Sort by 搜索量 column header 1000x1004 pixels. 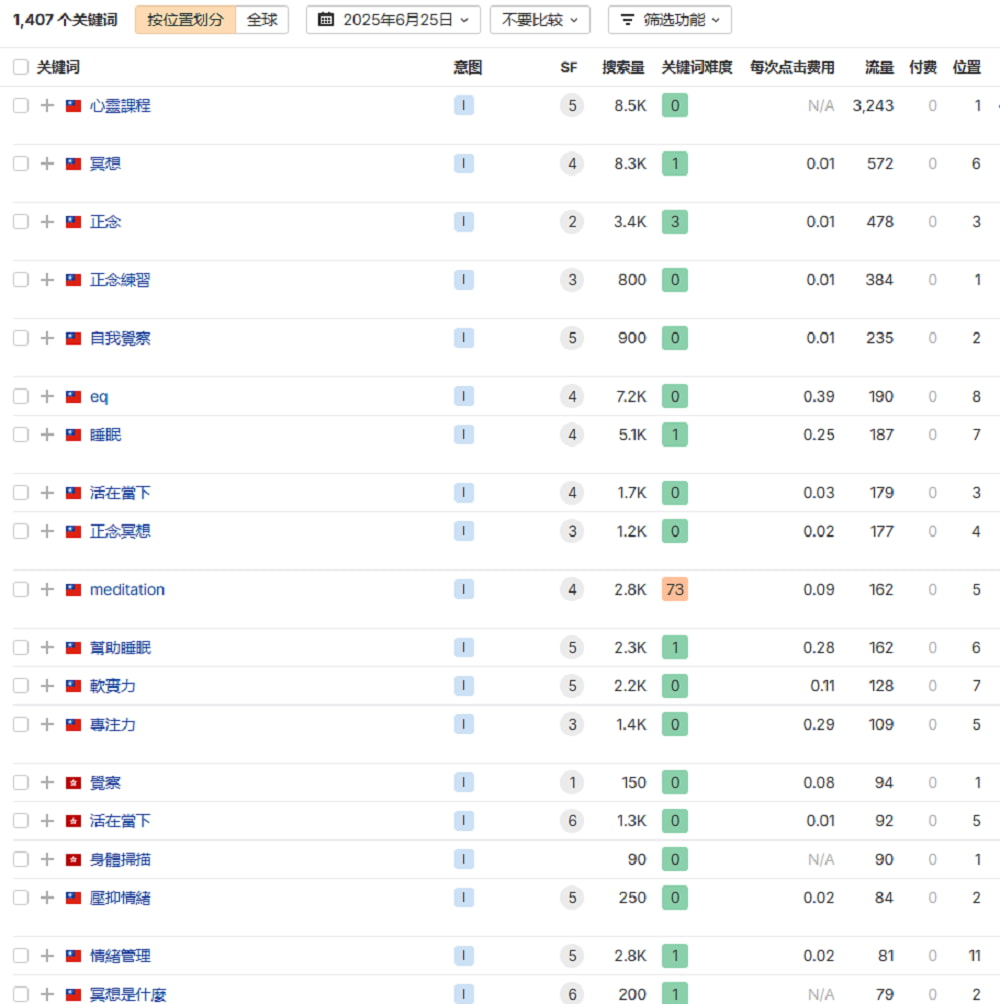click(623, 67)
